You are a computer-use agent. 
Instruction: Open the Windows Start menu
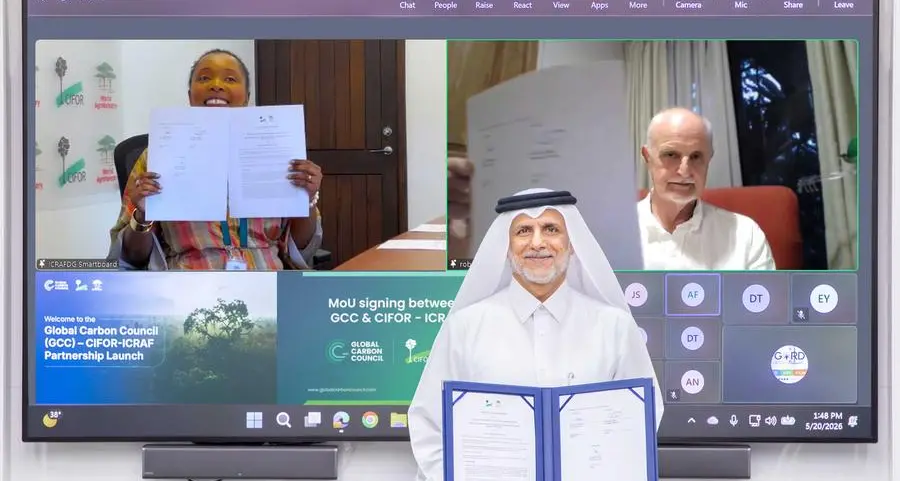[254, 420]
